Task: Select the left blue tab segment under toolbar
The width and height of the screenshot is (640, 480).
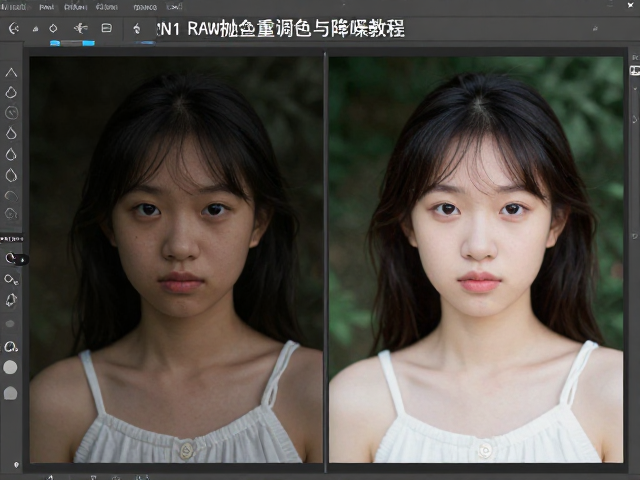Action: pyautogui.click(x=55, y=43)
